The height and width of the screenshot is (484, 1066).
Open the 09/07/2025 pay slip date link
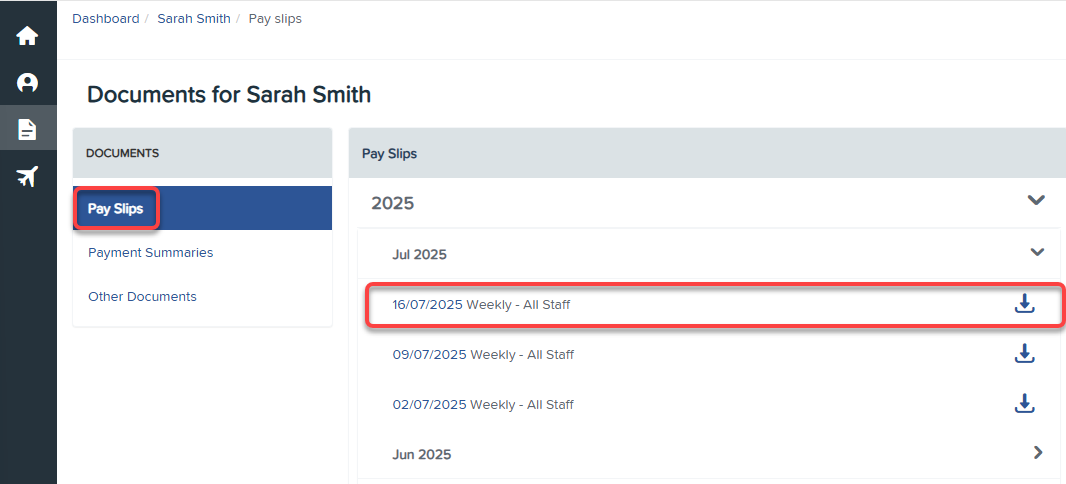(430, 355)
